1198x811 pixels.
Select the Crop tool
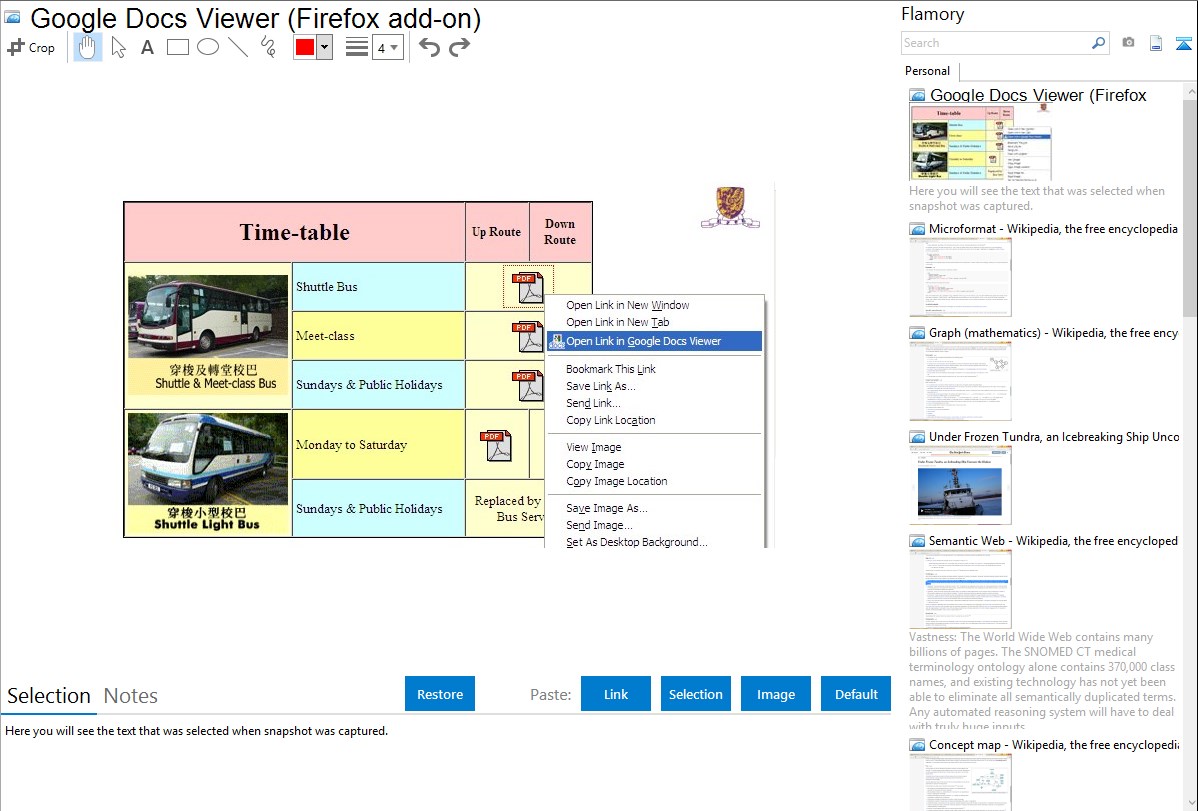[x=31, y=47]
